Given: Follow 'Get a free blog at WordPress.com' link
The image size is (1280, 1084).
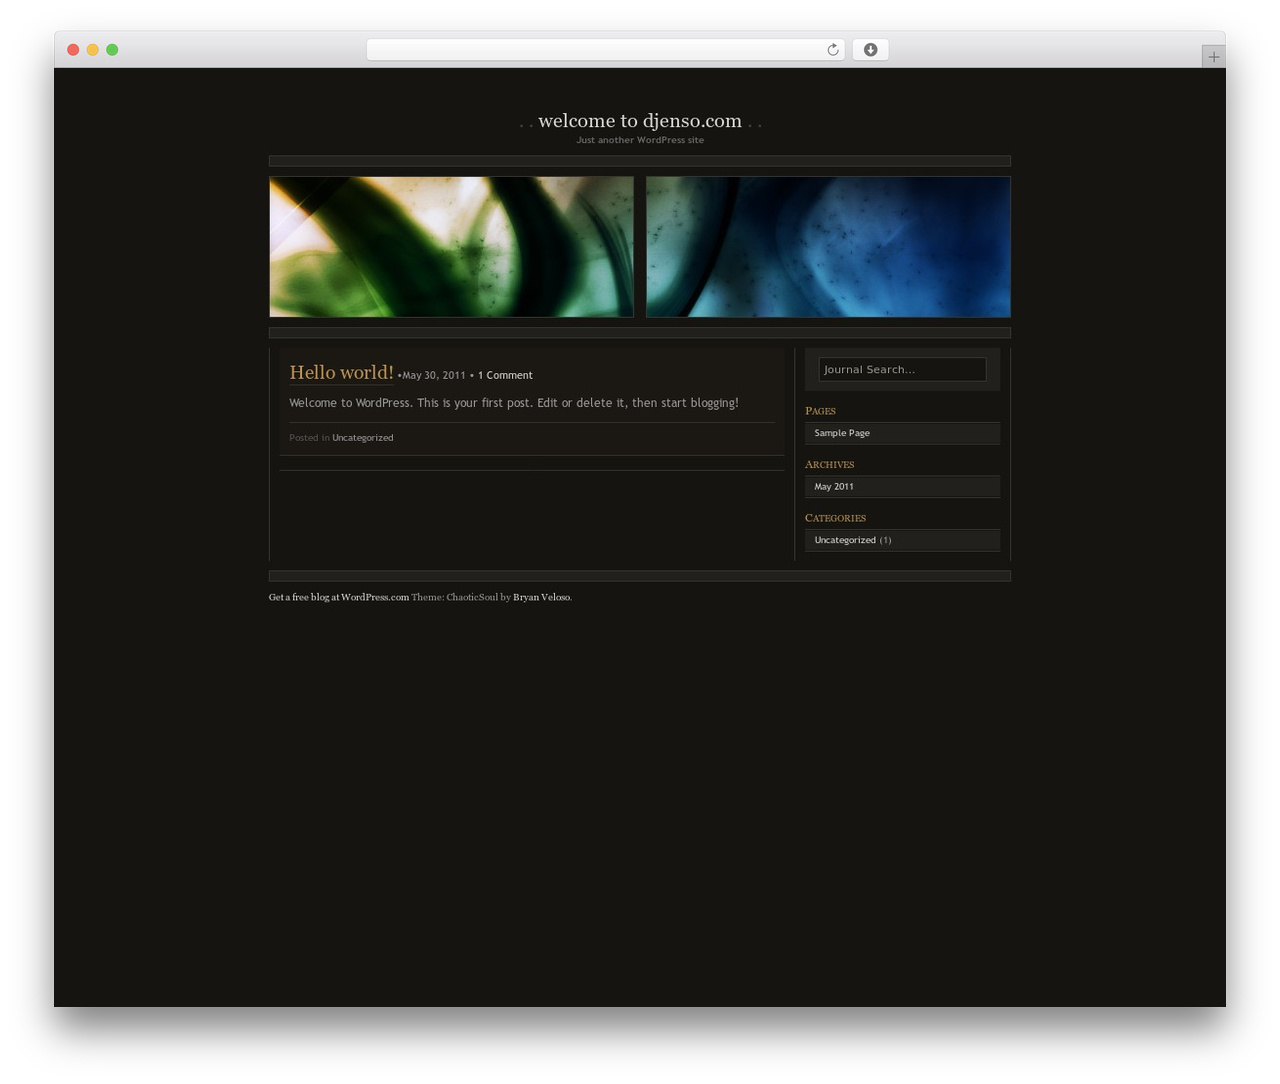Looking at the screenshot, I should [339, 597].
